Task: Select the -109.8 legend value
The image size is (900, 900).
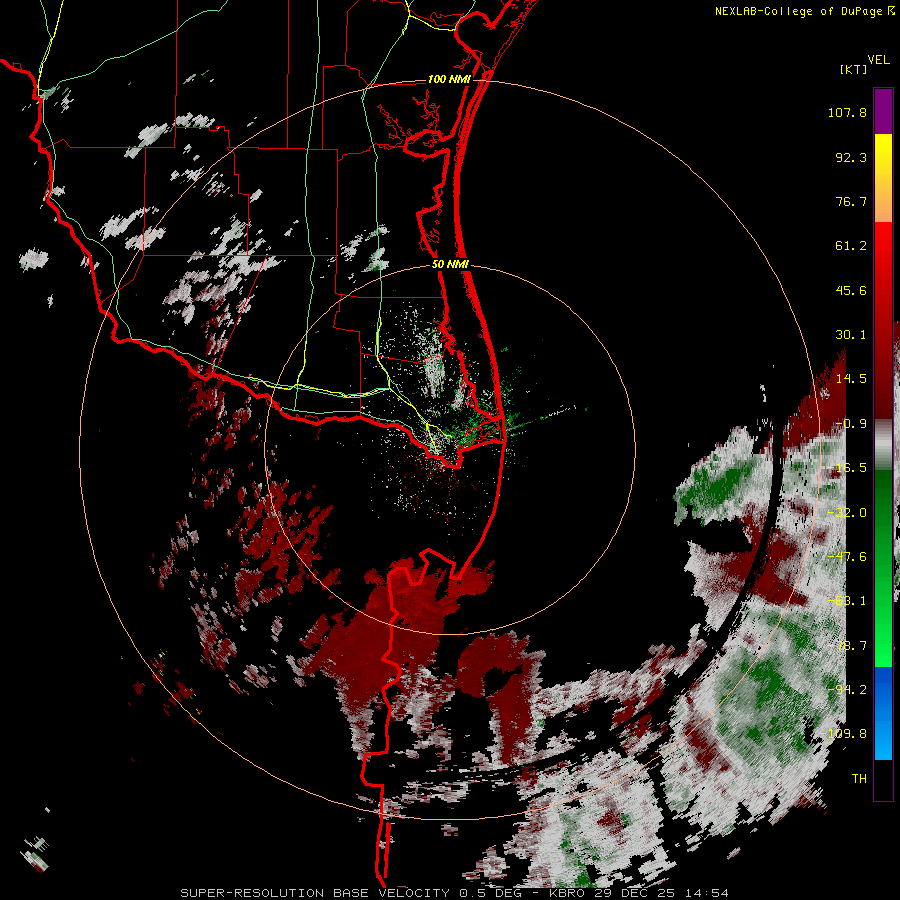Action: pos(843,734)
